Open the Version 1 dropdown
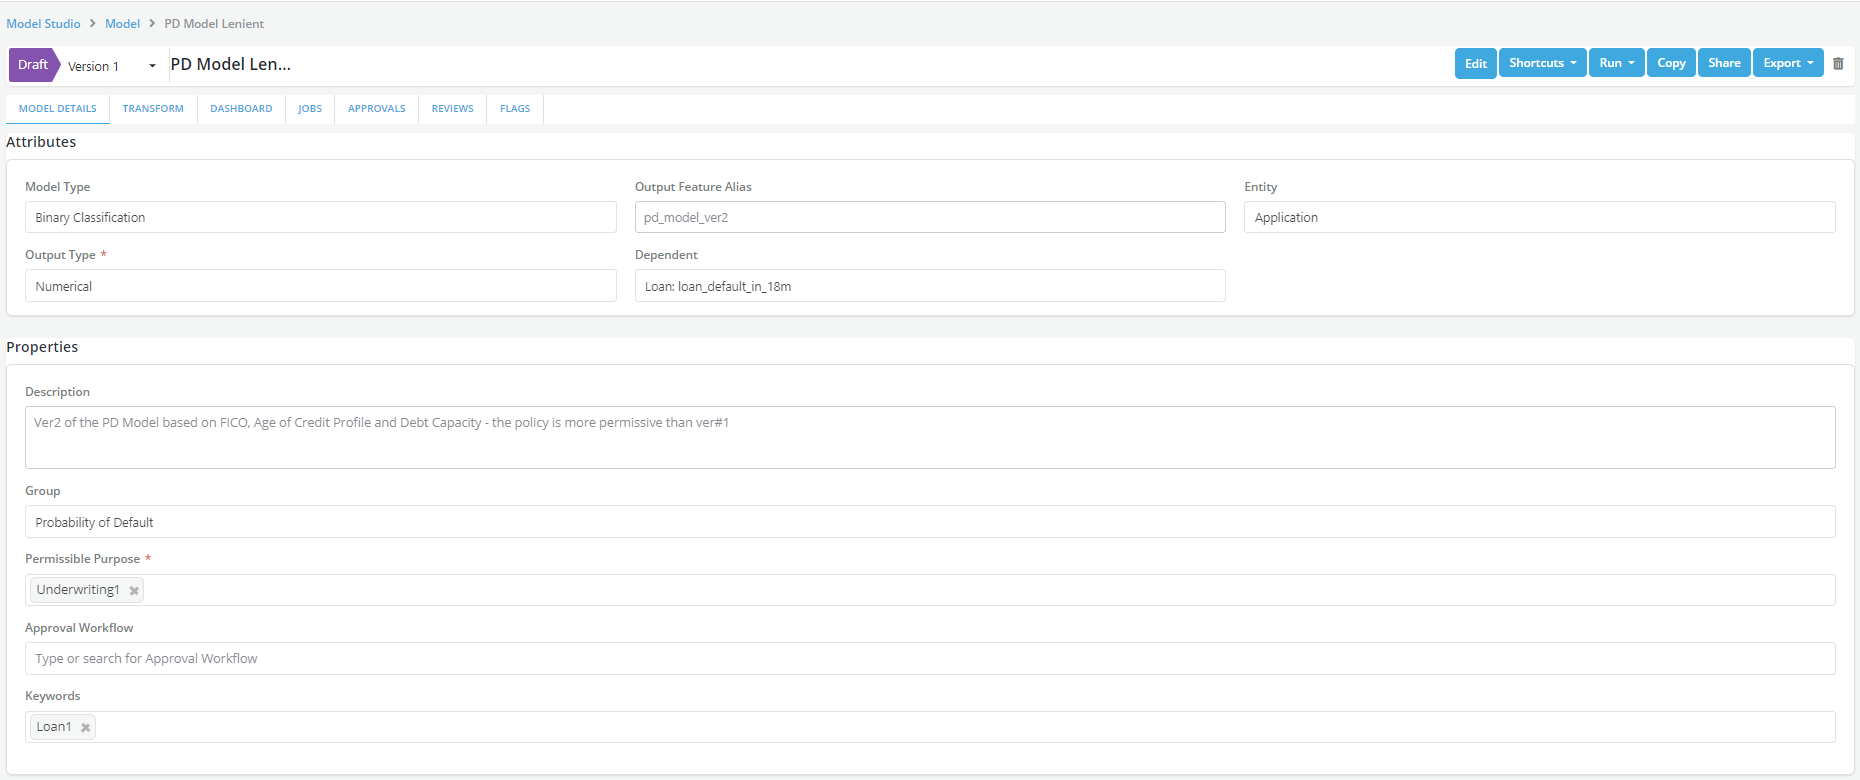Screen dimensions: 1860x780 (110, 66)
